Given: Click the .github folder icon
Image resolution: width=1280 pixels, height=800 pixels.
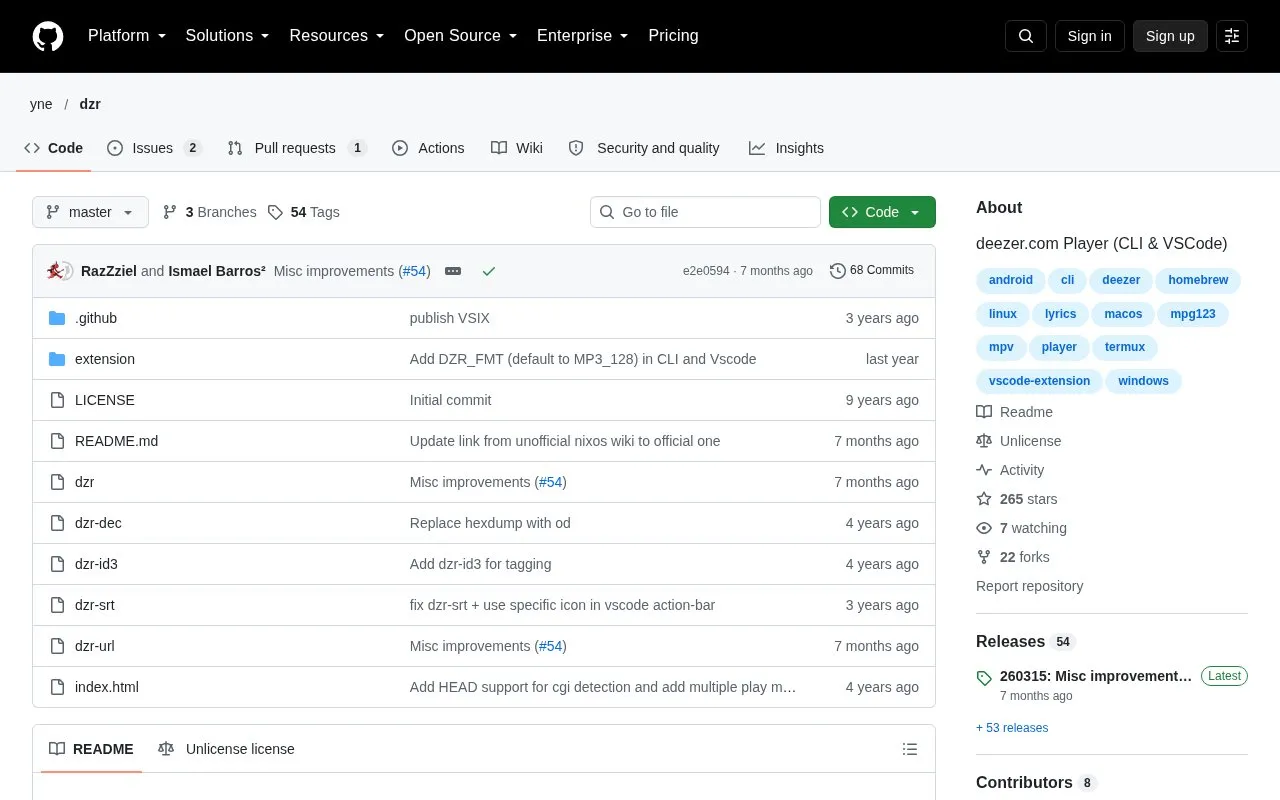Looking at the screenshot, I should pos(57,318).
